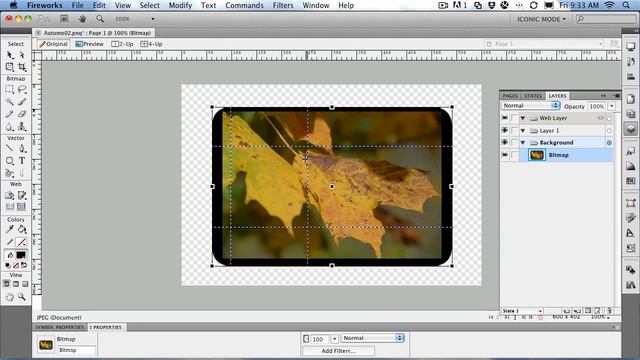Toggle visibility of Web Layer
Image resolution: width=640 pixels, height=360 pixels.
point(505,118)
